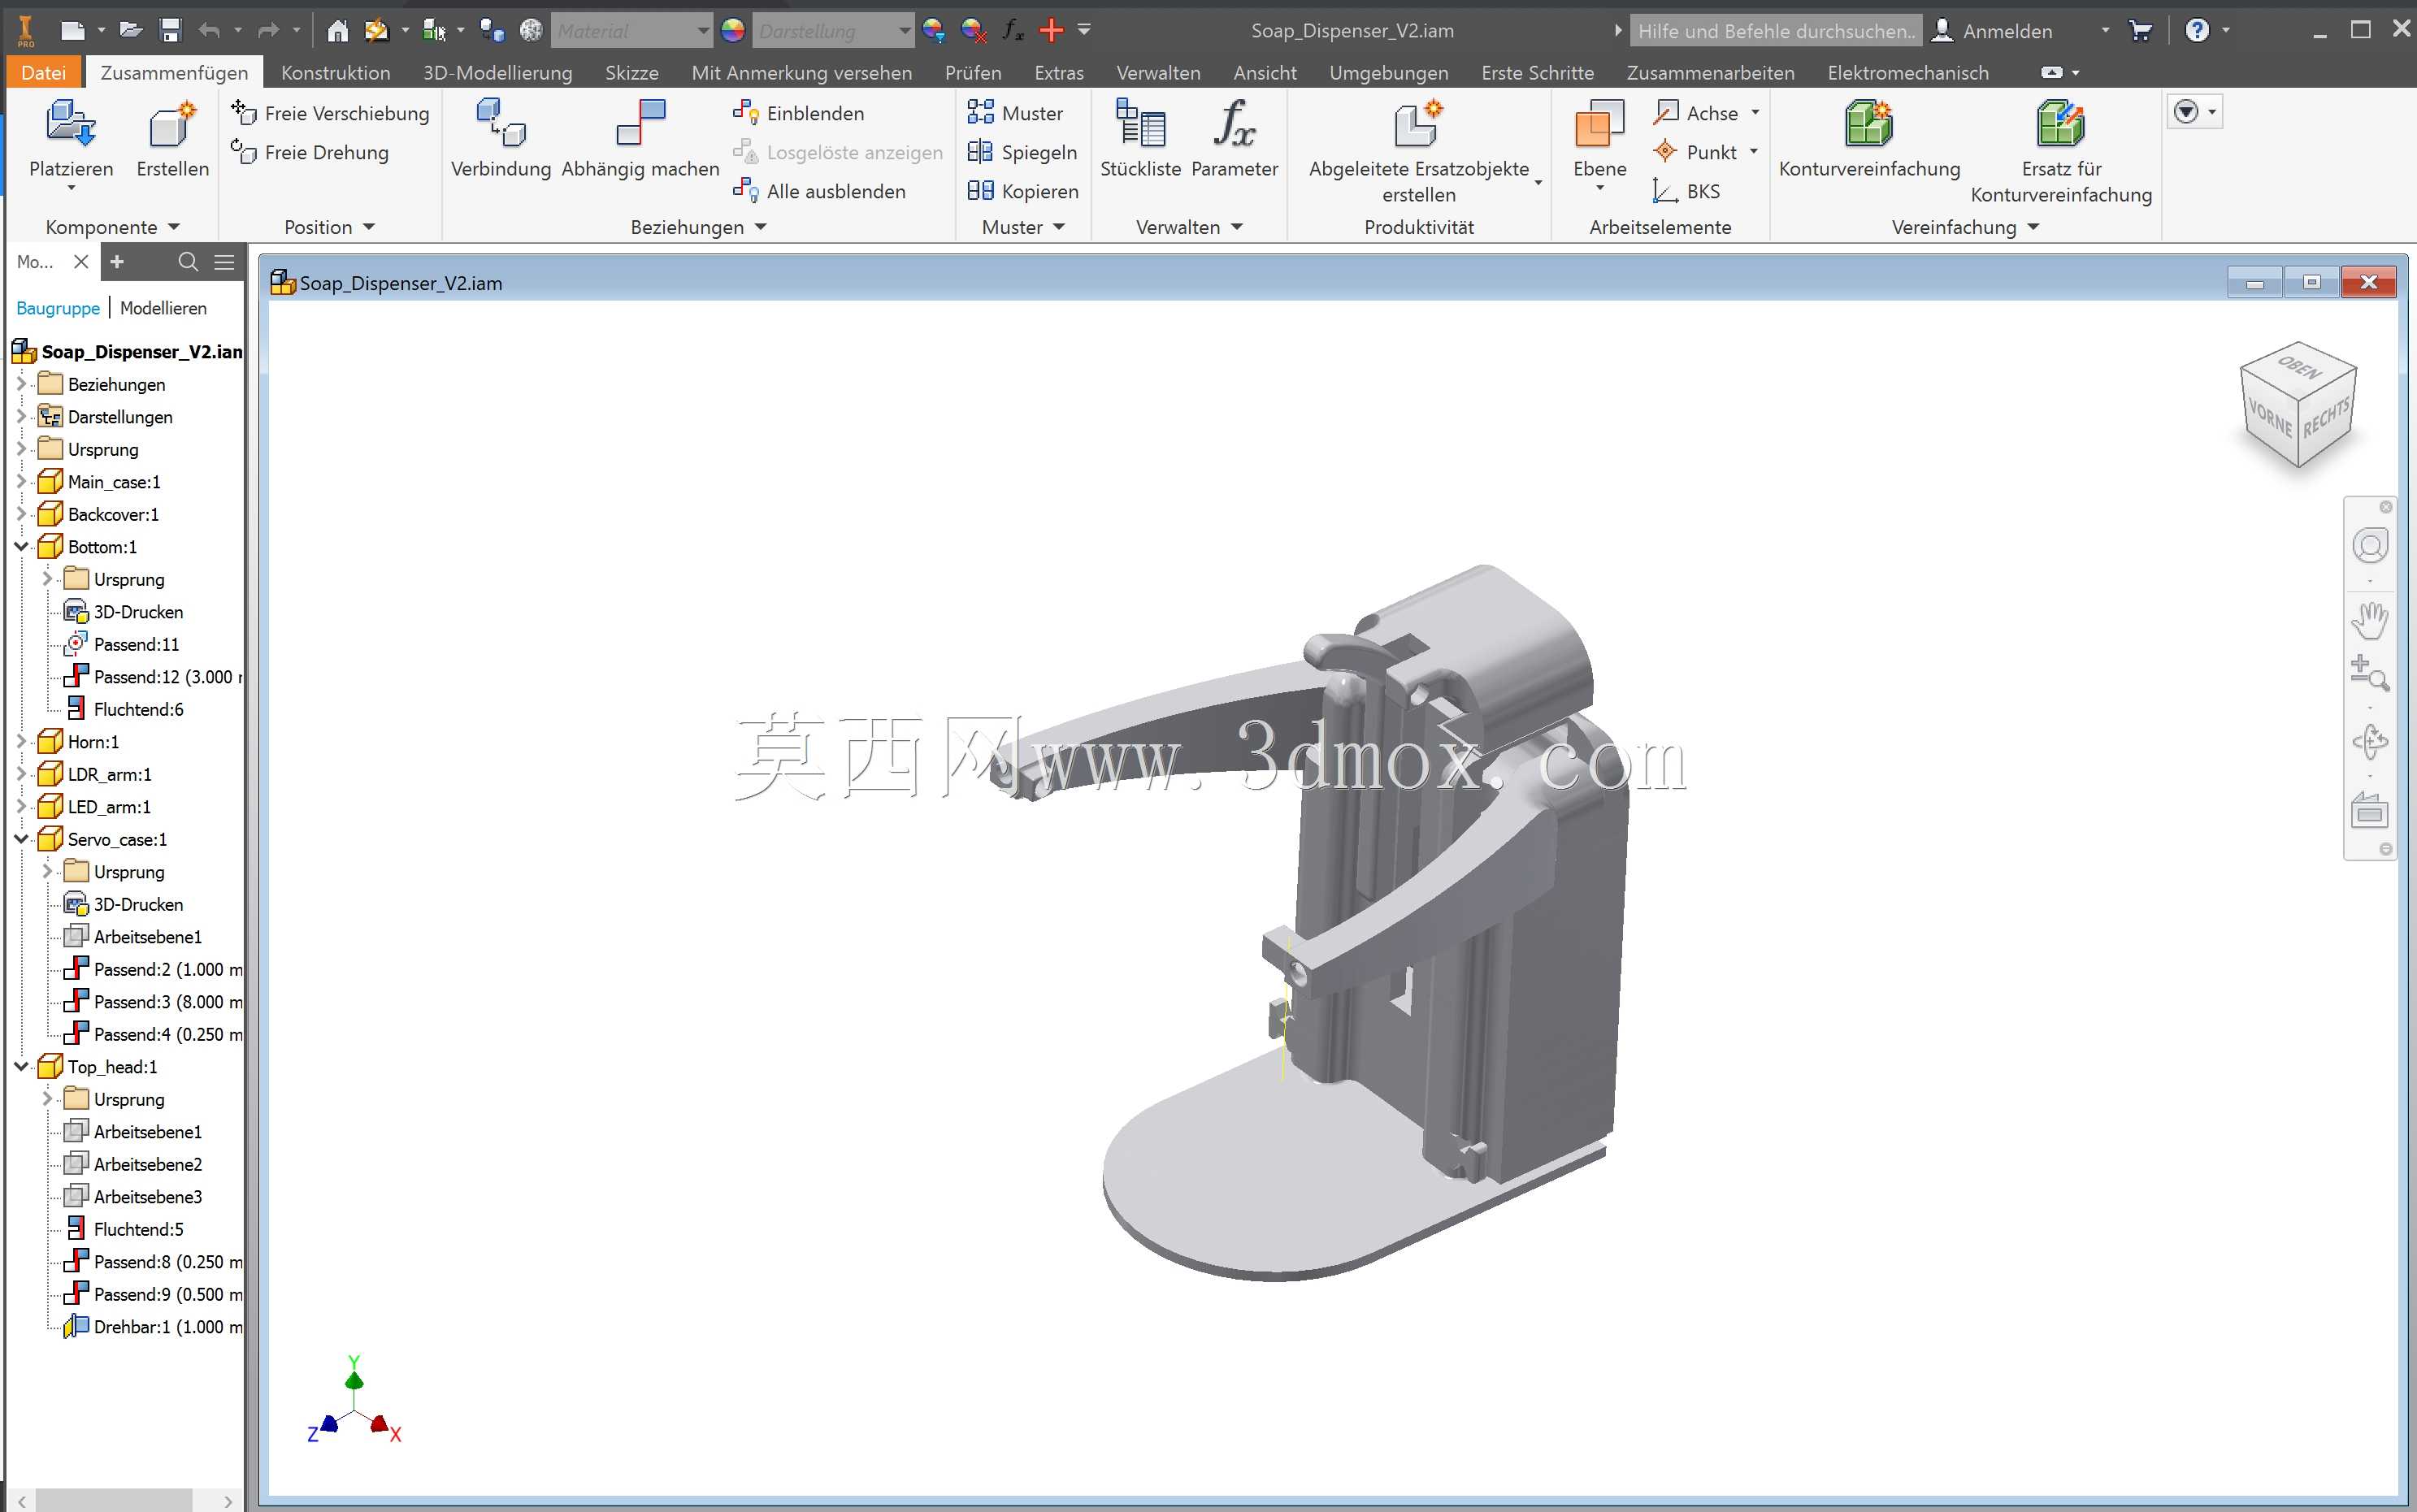Open the Ansicht ribbon tab

(1265, 73)
